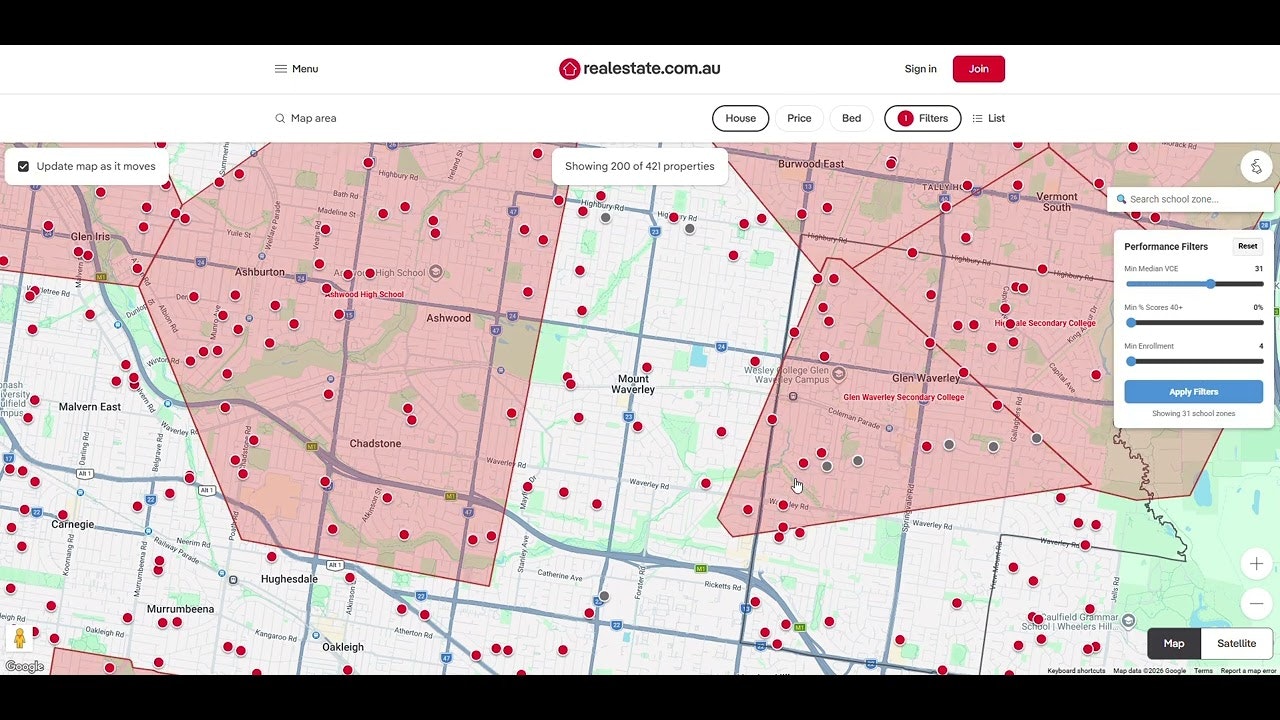Click the magnifier in the school zone search box
1280x720 pixels.
[1122, 199]
